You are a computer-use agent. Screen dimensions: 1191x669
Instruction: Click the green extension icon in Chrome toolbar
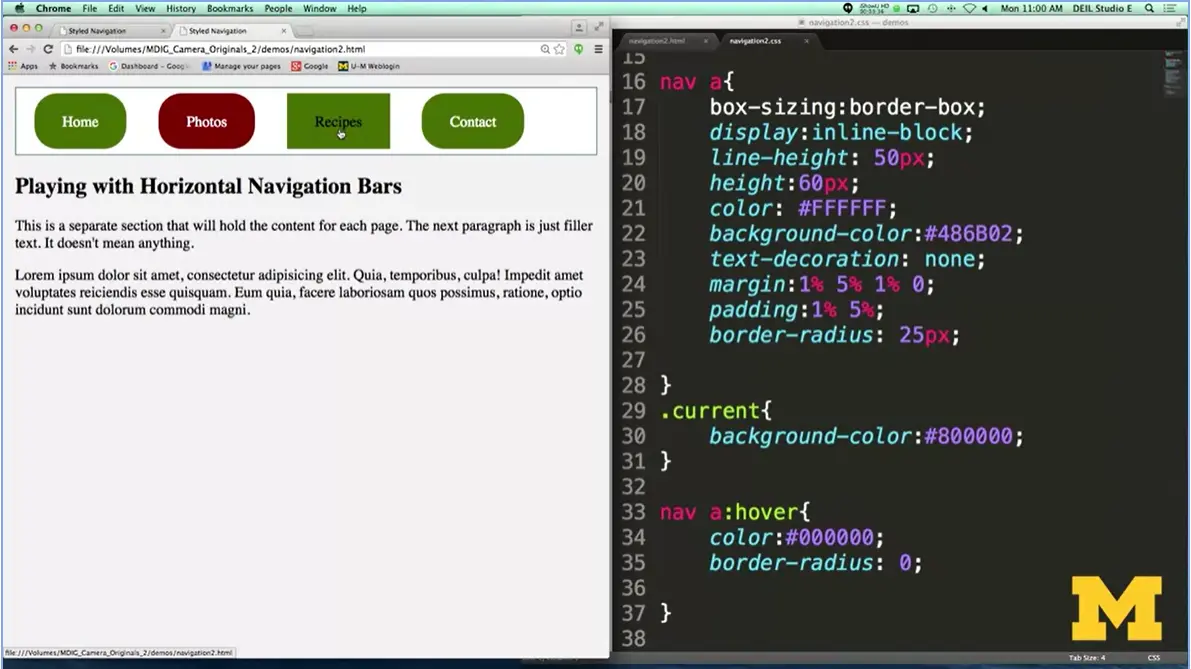pyautogui.click(x=579, y=49)
